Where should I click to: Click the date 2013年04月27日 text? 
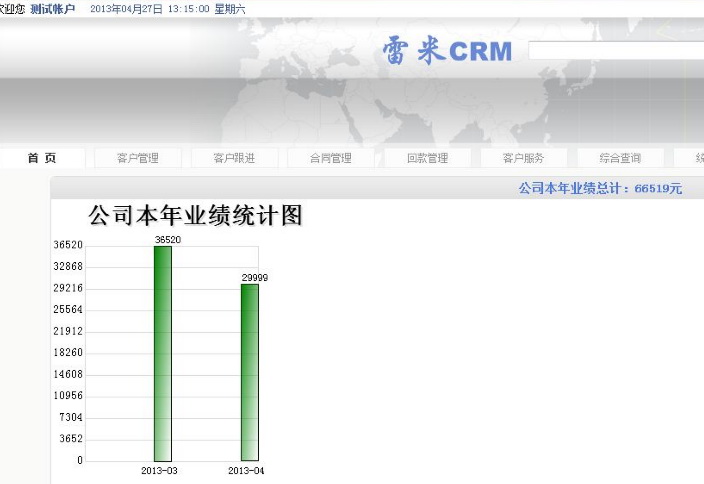pyautogui.click(x=126, y=9)
